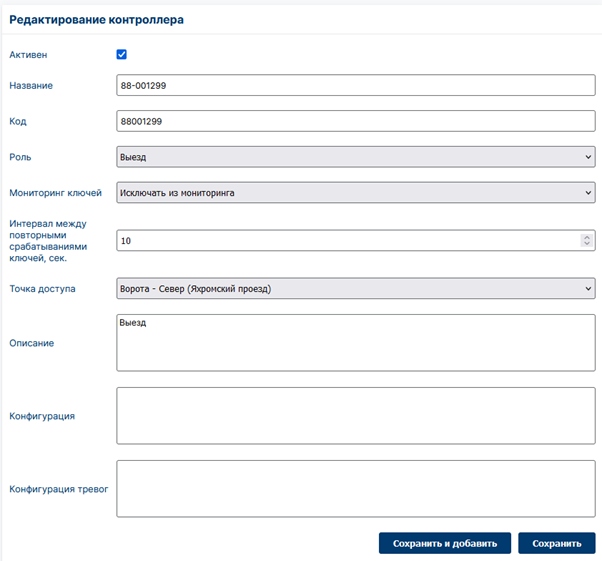The image size is (602, 561).
Task: Decrease interval with the stepper down arrow
Action: click(587, 243)
